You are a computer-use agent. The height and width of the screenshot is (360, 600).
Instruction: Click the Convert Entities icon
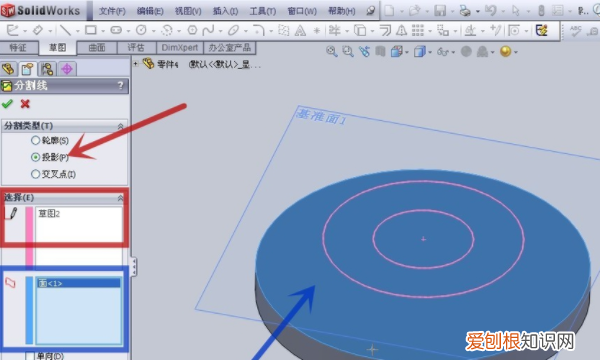click(x=360, y=30)
